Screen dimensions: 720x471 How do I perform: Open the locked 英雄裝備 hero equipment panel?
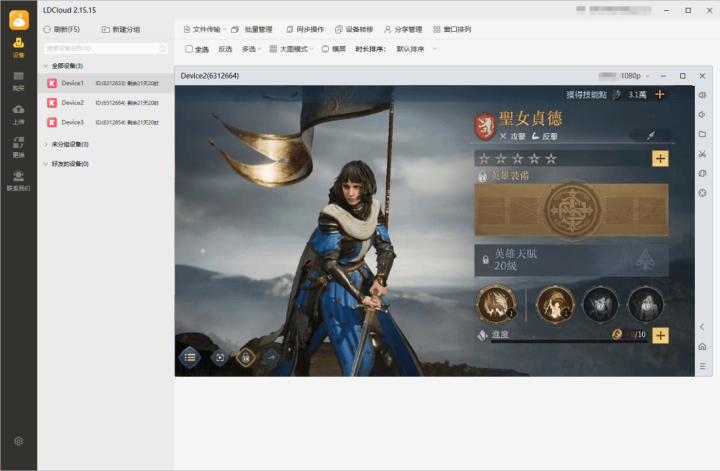click(572, 210)
